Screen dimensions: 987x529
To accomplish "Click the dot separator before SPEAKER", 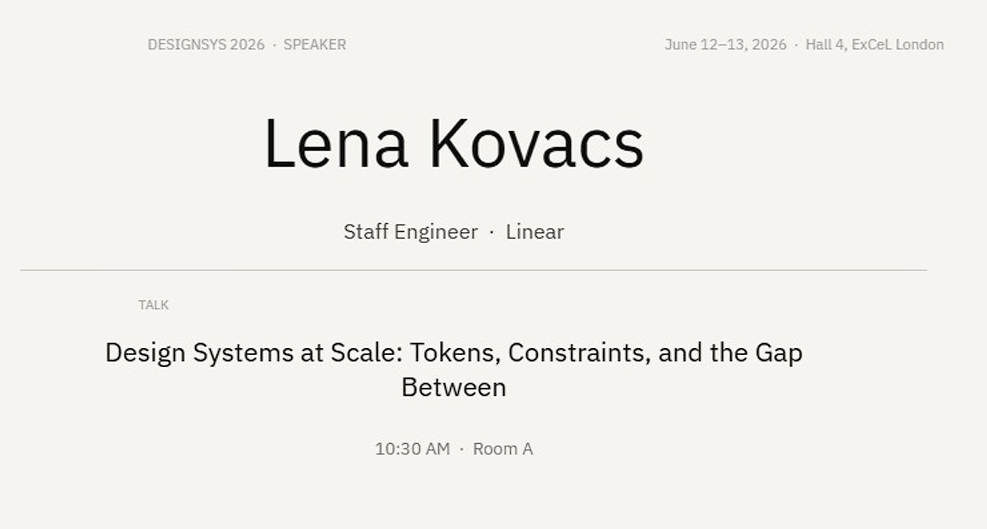I will 274,45.
